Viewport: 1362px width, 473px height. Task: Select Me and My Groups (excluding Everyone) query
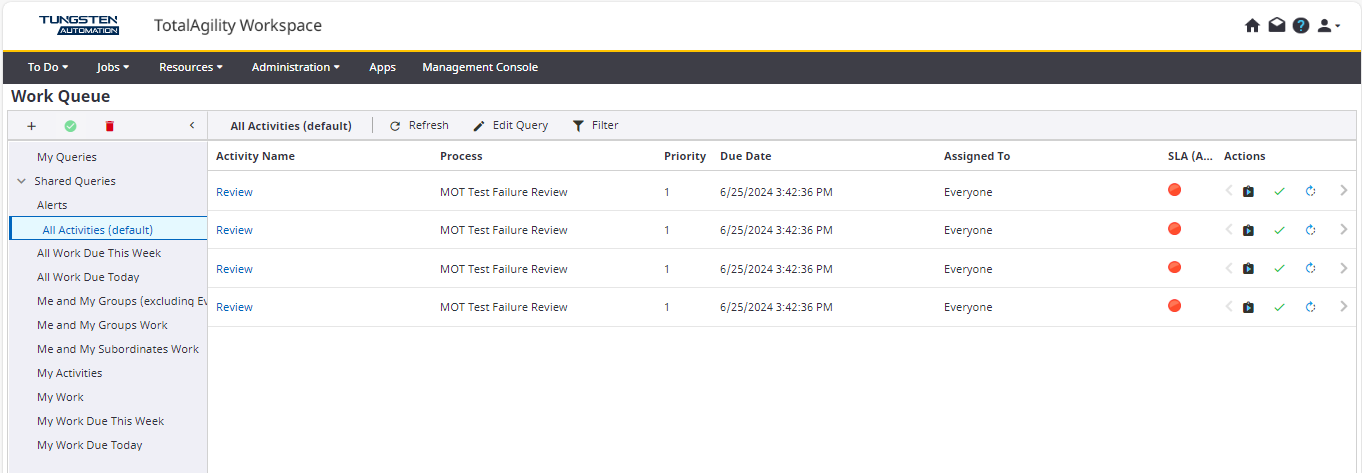(121, 301)
